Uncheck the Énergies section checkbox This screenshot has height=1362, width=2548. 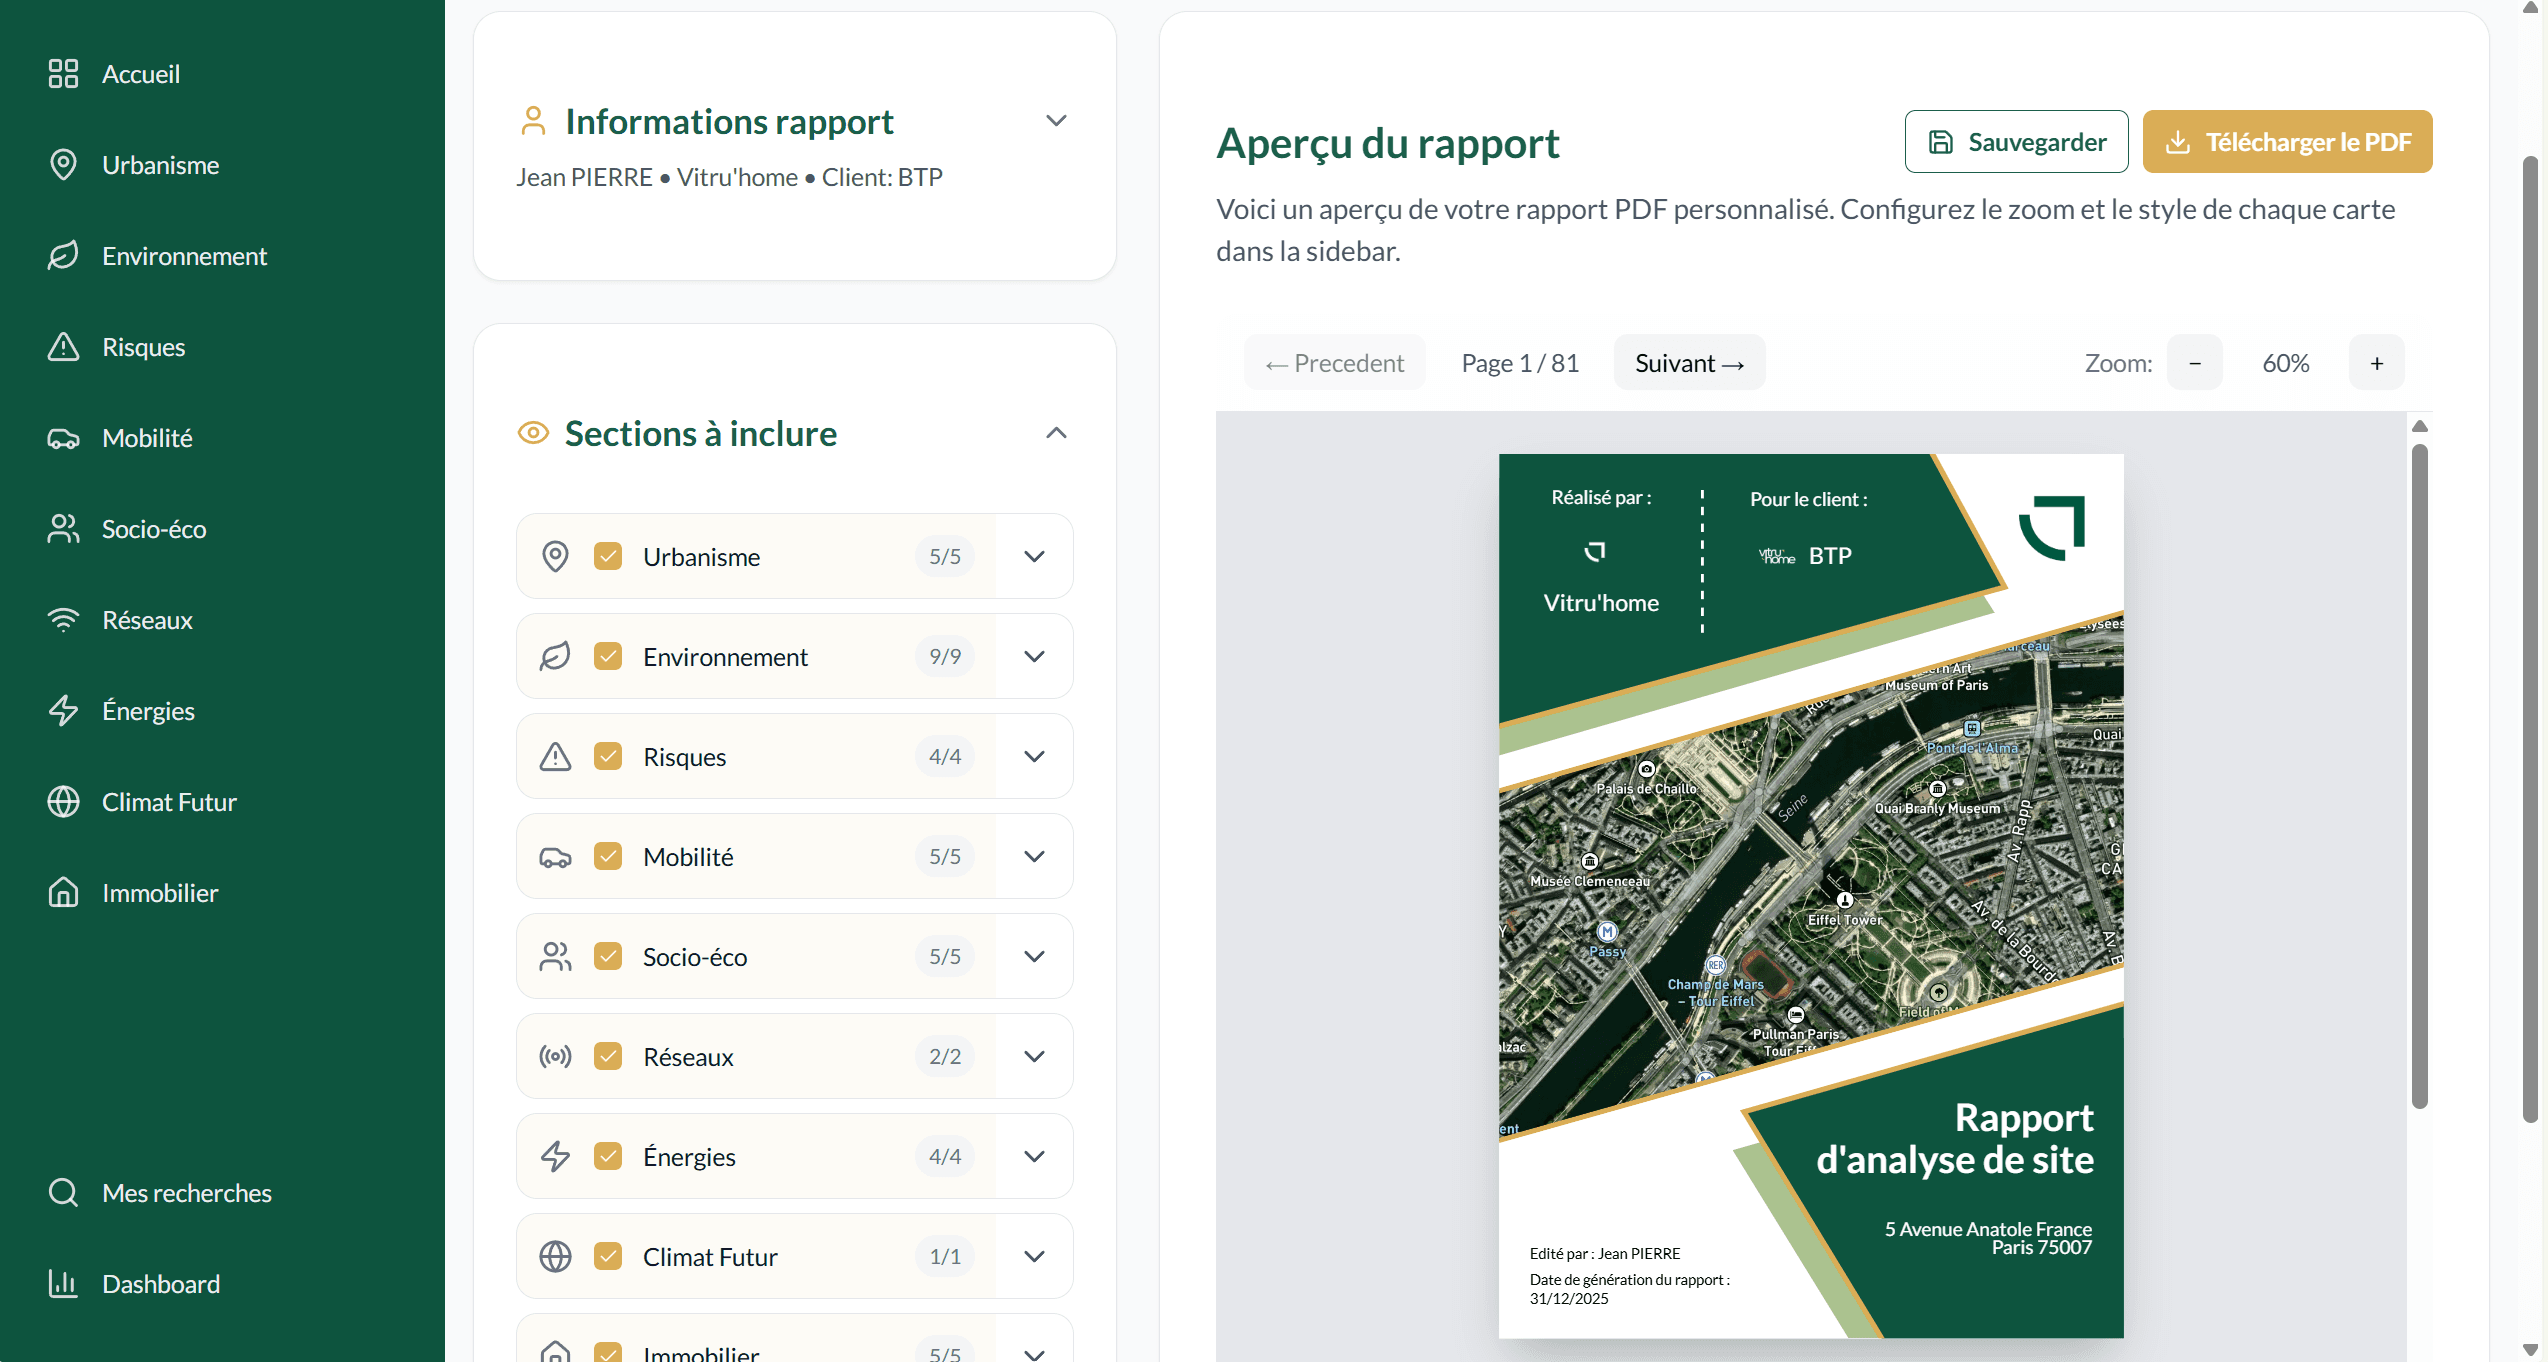tap(608, 1156)
